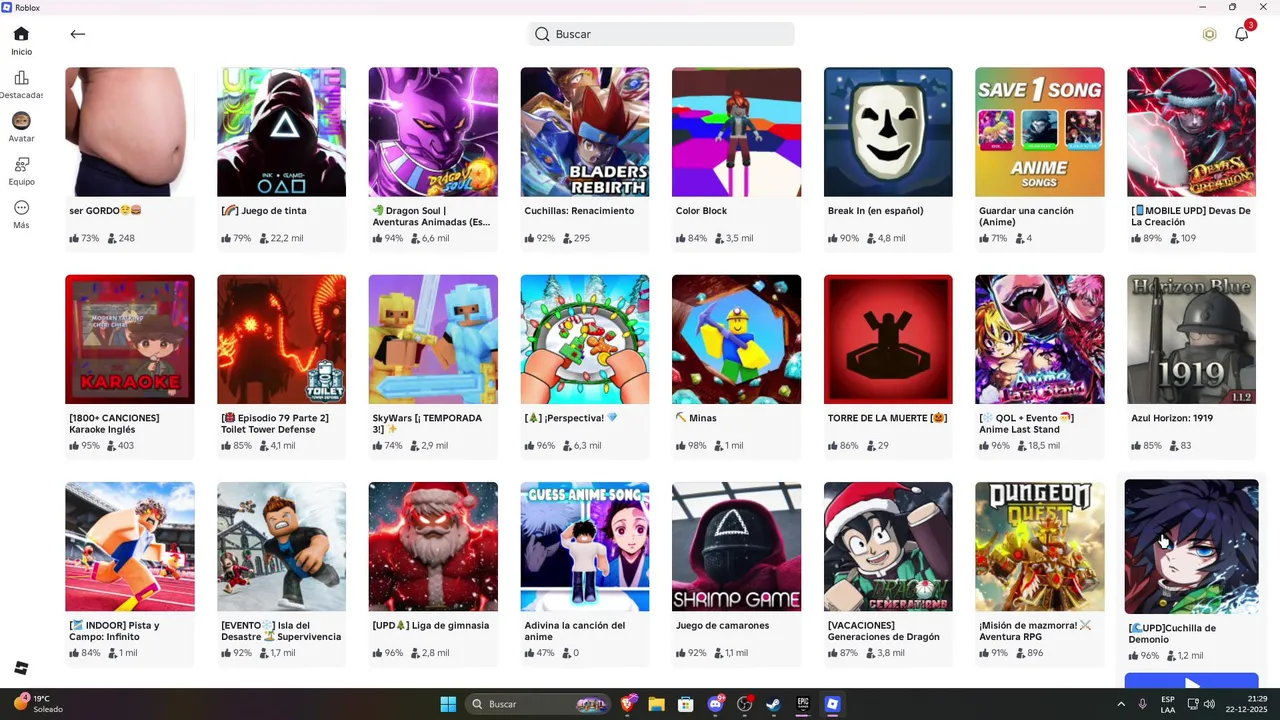Open Destacadas charts in sidebar
Screen dimensions: 1280x720
(x=21, y=84)
